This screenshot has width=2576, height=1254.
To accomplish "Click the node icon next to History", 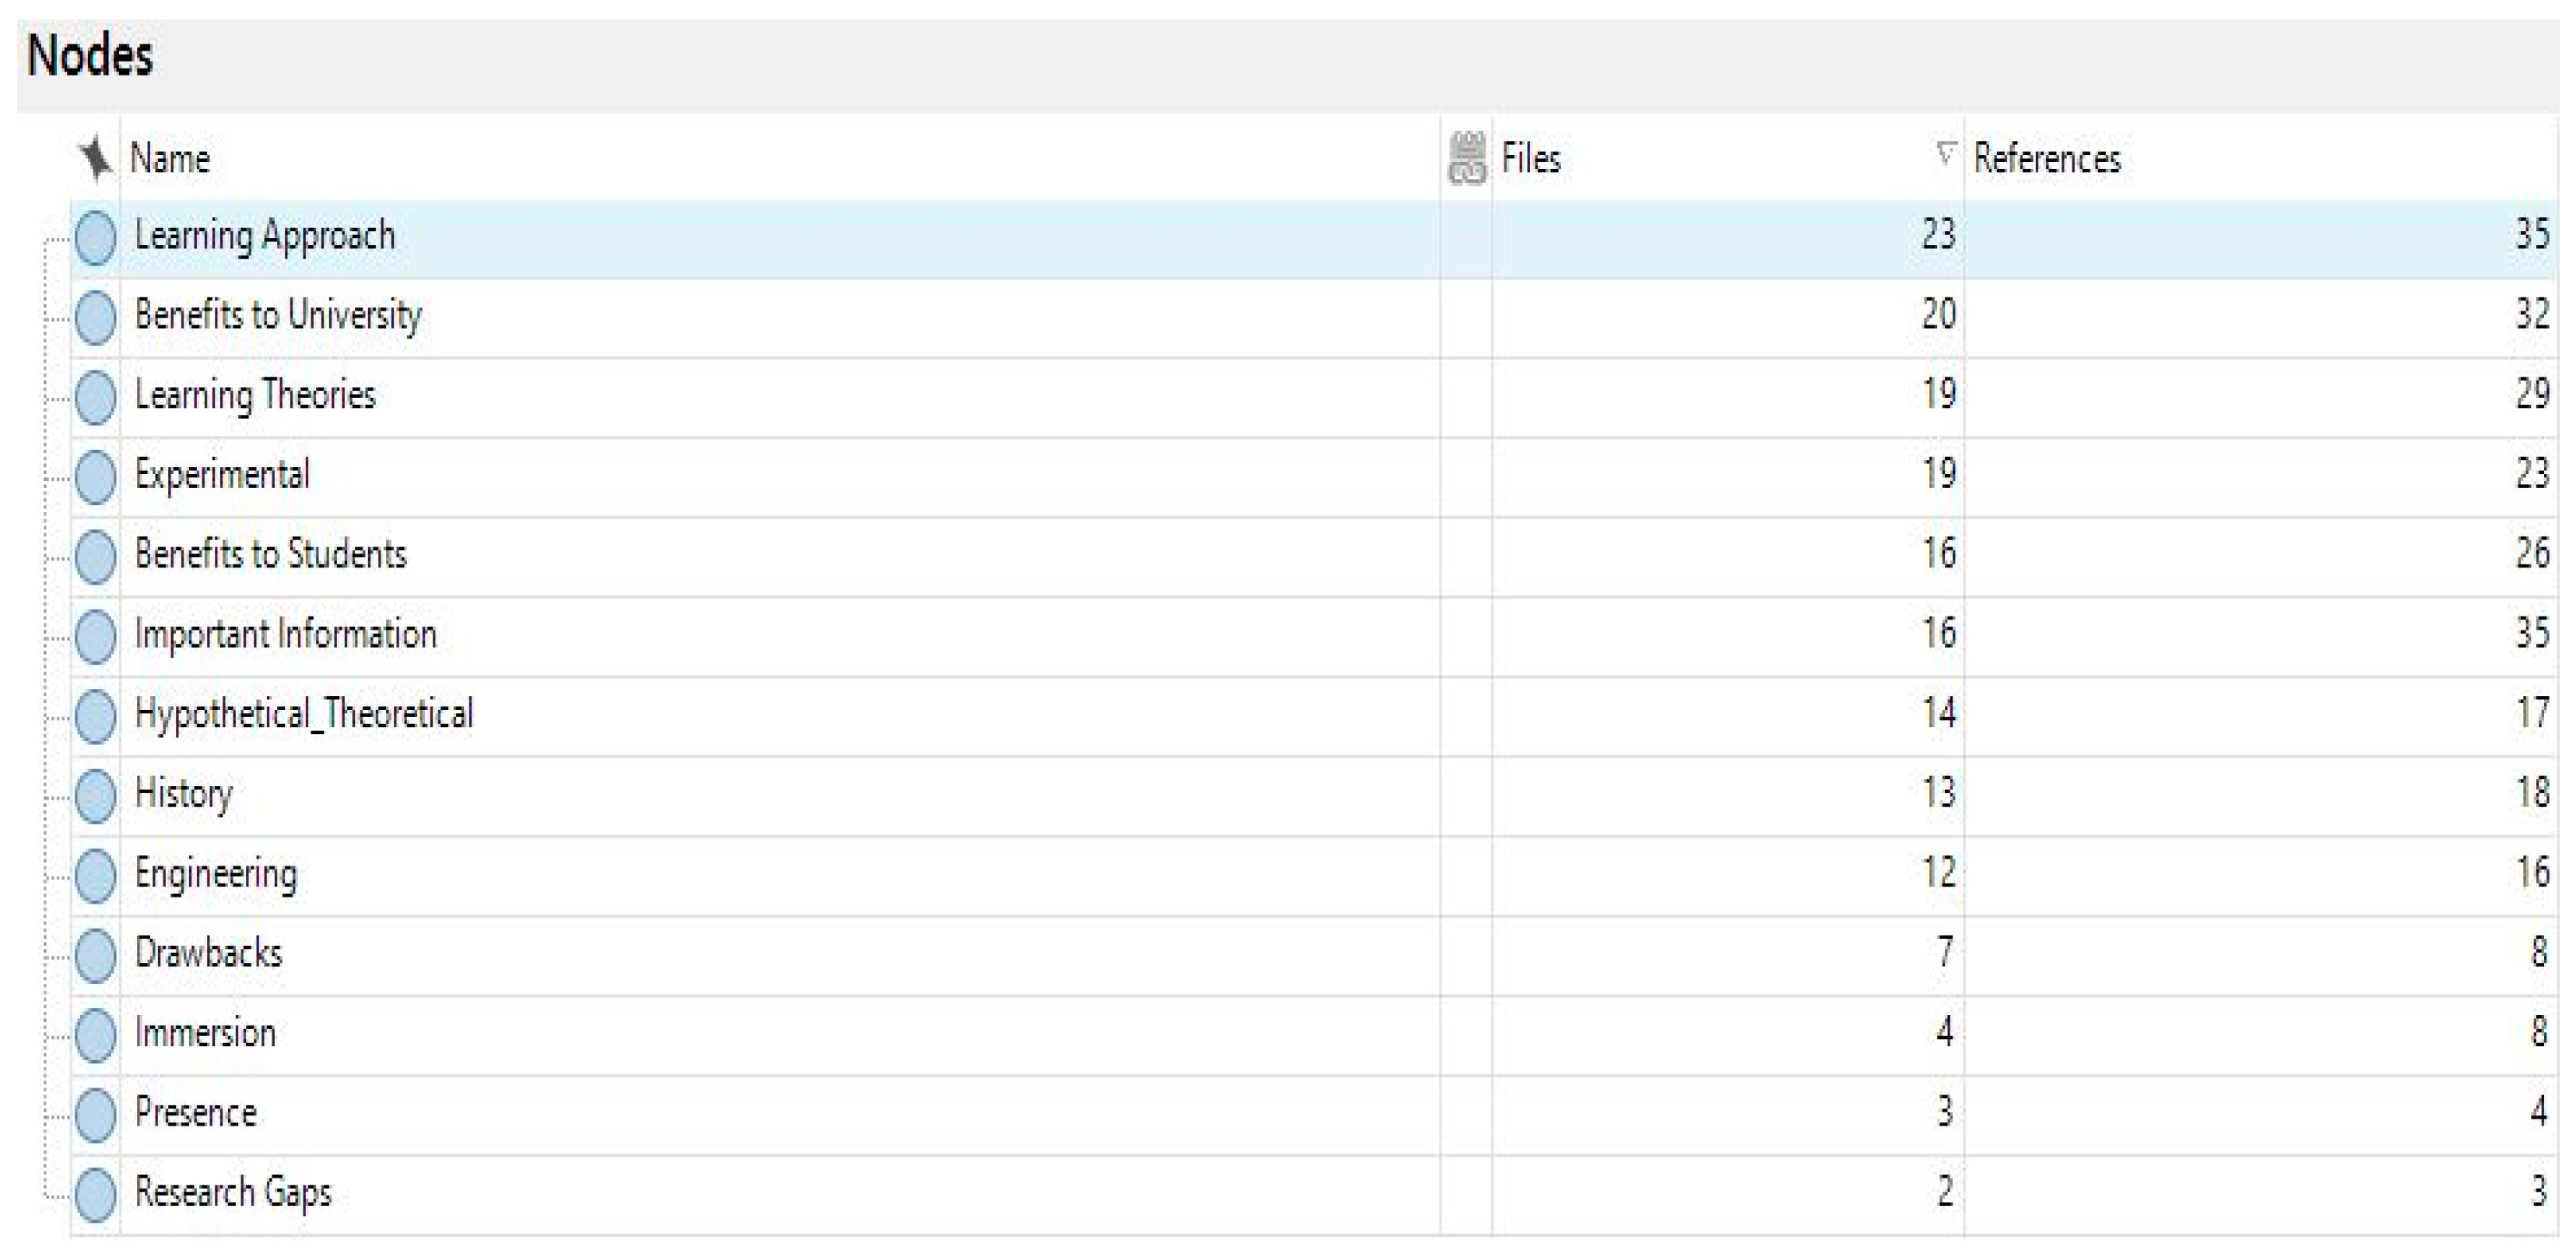I will [x=95, y=796].
